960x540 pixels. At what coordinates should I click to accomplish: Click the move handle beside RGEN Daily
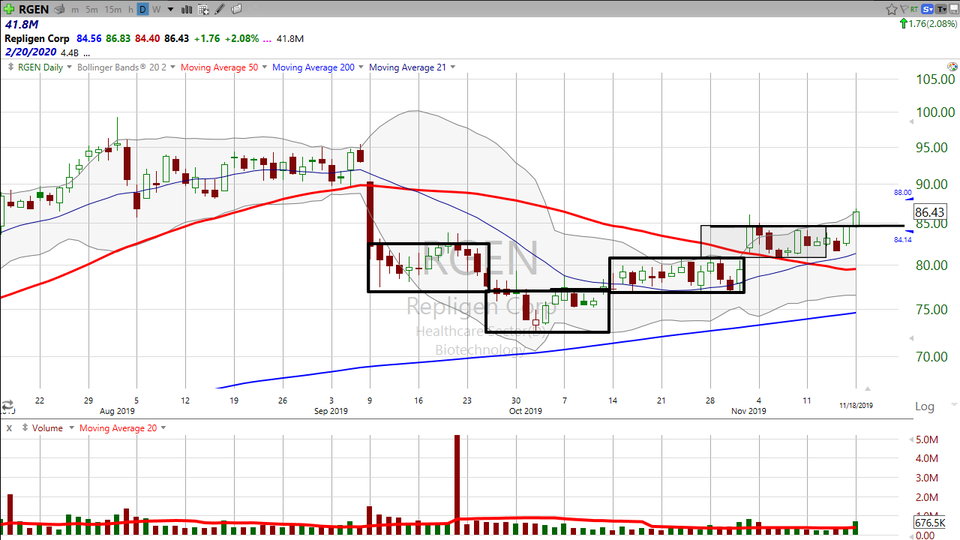(x=10, y=67)
